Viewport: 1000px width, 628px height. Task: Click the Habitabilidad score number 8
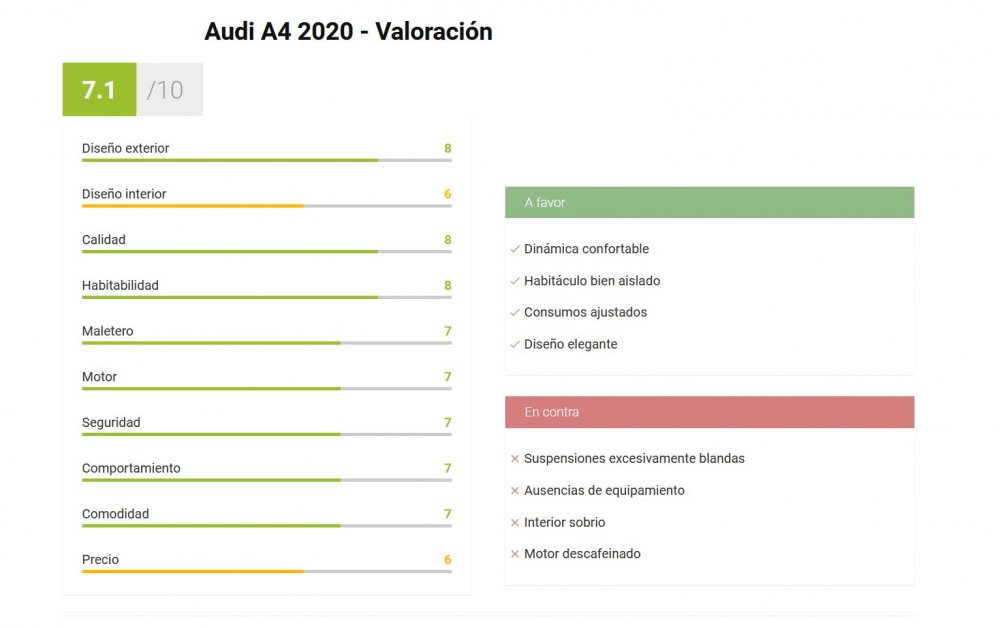point(448,286)
